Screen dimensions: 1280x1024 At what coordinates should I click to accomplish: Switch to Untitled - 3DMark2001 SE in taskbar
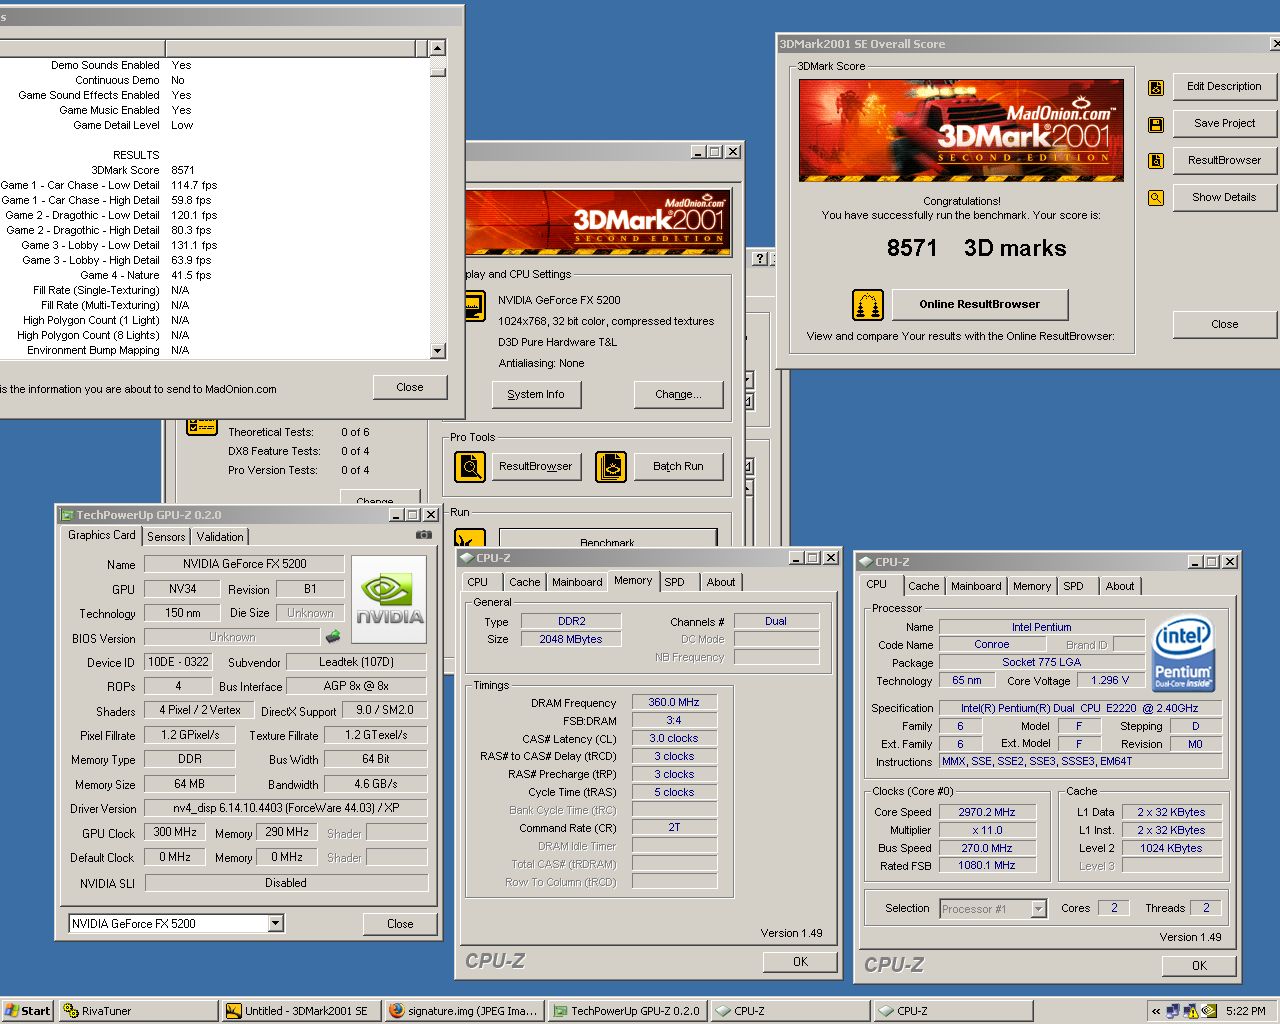[x=300, y=1011]
